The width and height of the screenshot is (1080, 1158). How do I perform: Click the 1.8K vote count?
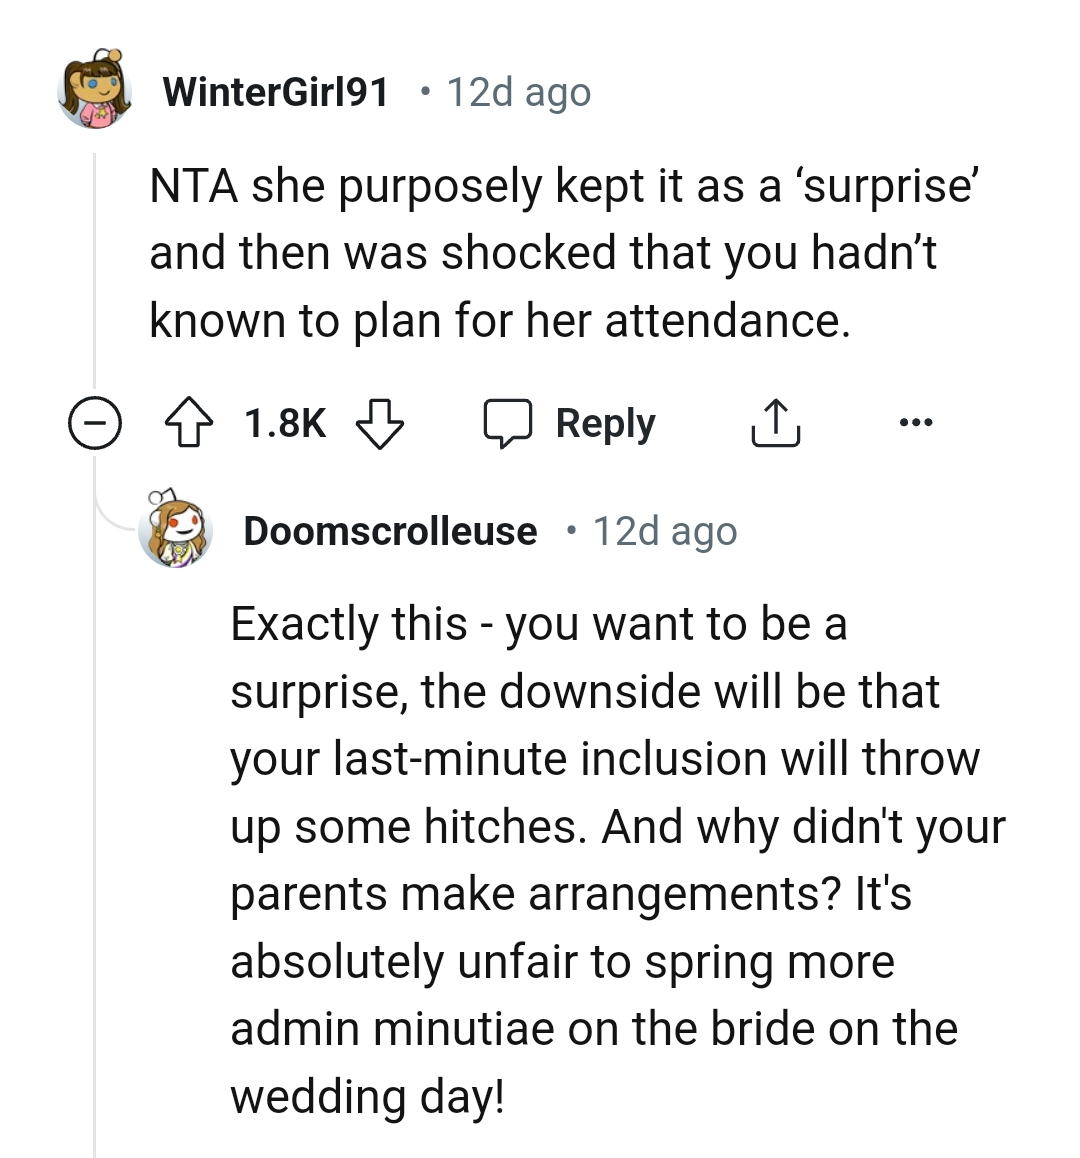click(x=285, y=421)
